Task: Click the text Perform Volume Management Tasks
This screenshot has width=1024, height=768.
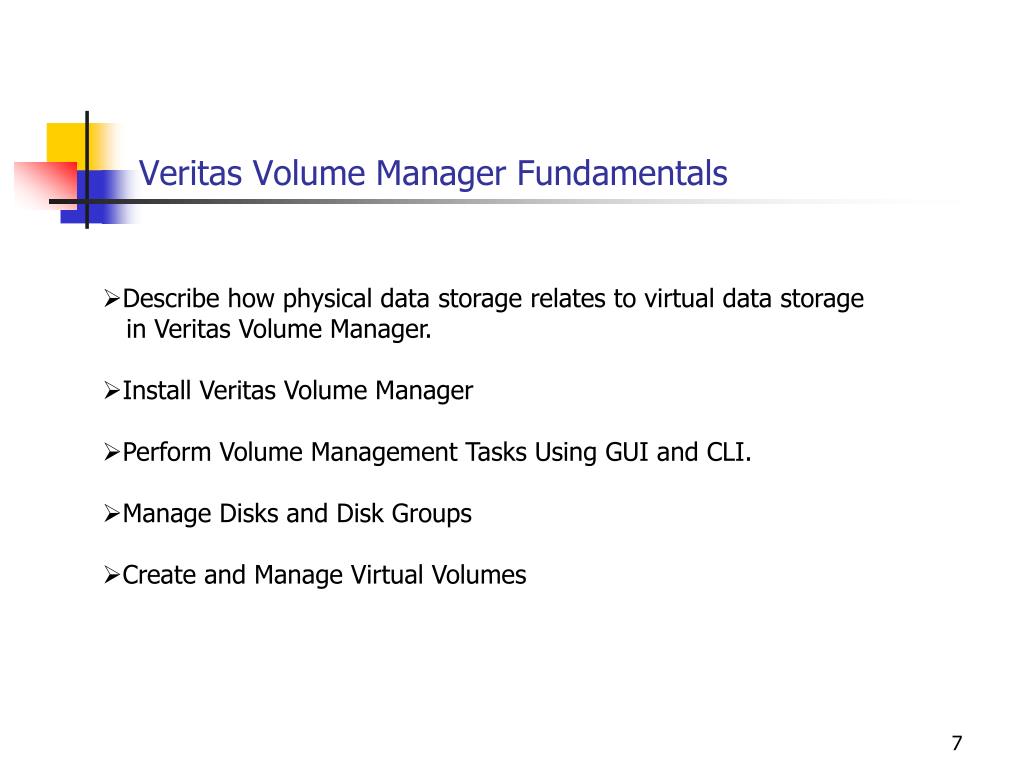Action: (325, 453)
